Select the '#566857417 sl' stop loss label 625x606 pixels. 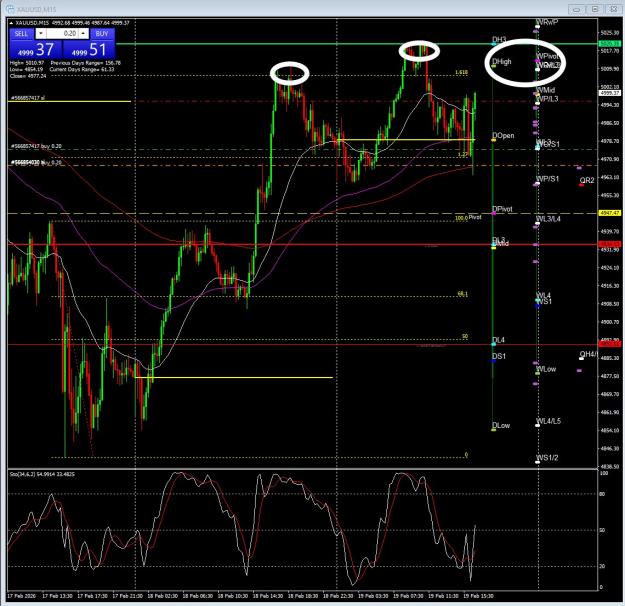pos(28,98)
